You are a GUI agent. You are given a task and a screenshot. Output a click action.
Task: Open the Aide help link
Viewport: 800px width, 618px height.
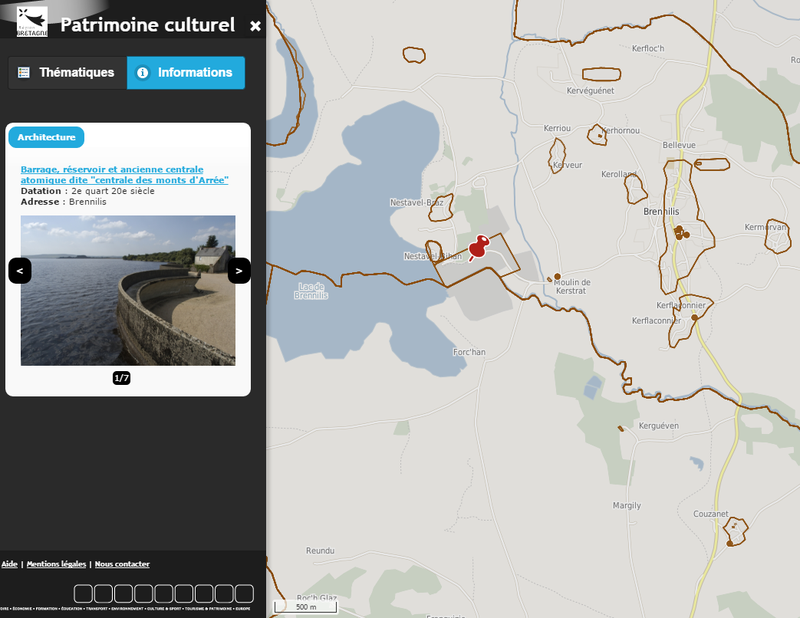(x=10, y=564)
